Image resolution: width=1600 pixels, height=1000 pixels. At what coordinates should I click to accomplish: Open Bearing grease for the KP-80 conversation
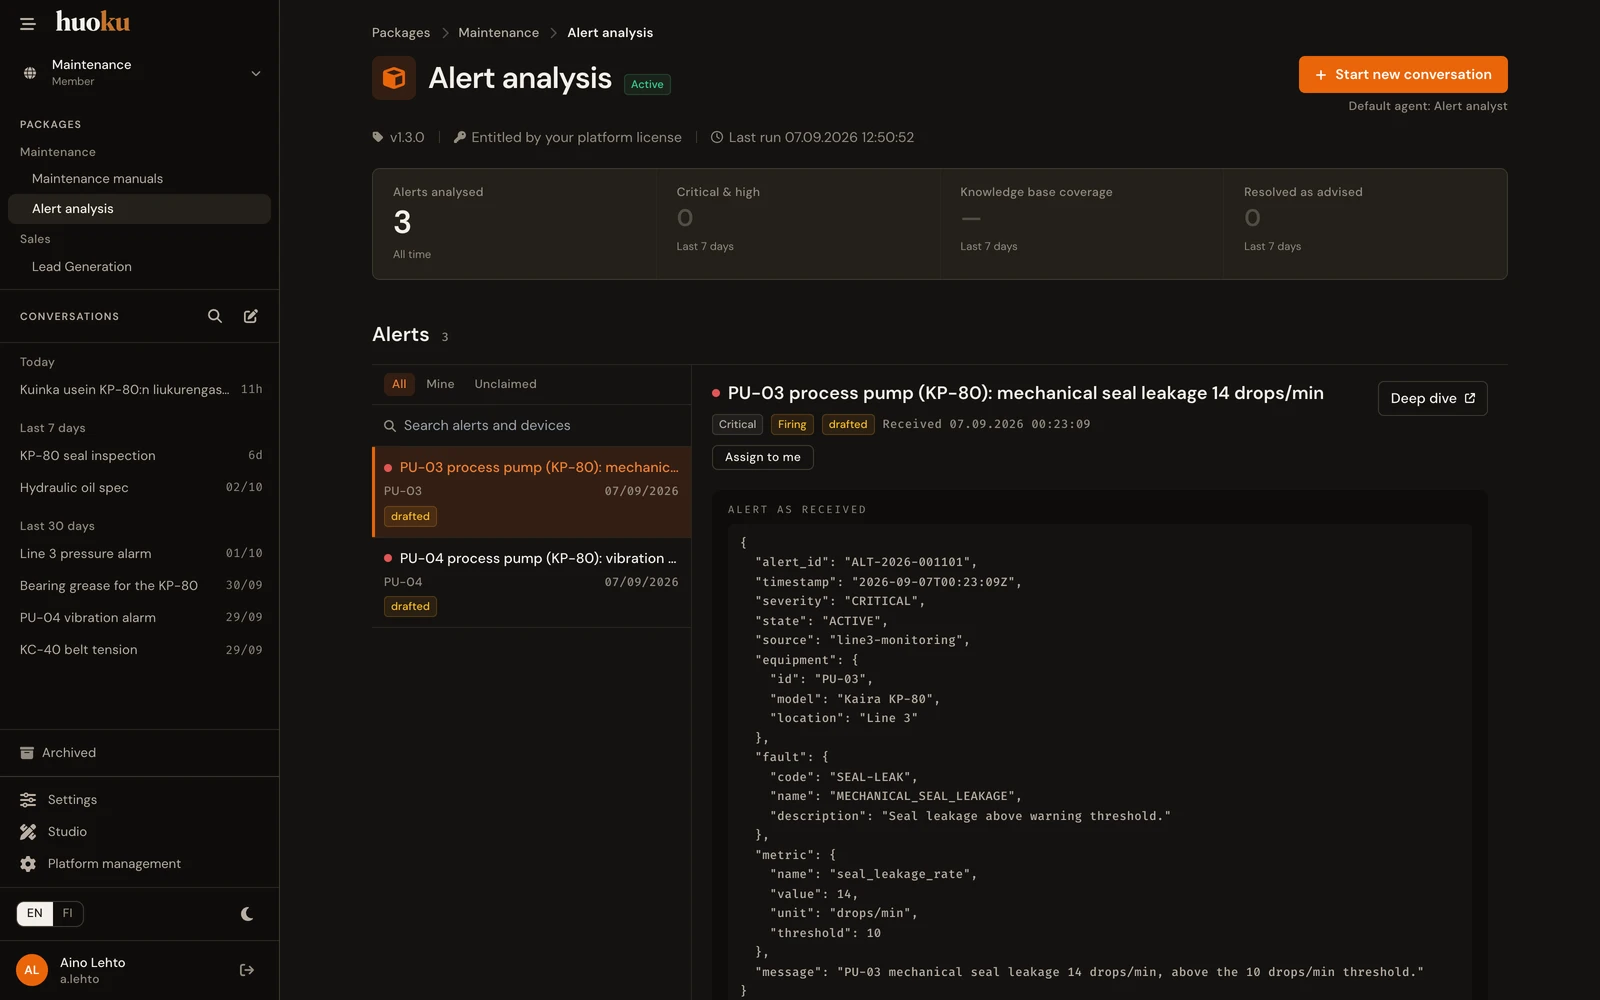pos(140,586)
